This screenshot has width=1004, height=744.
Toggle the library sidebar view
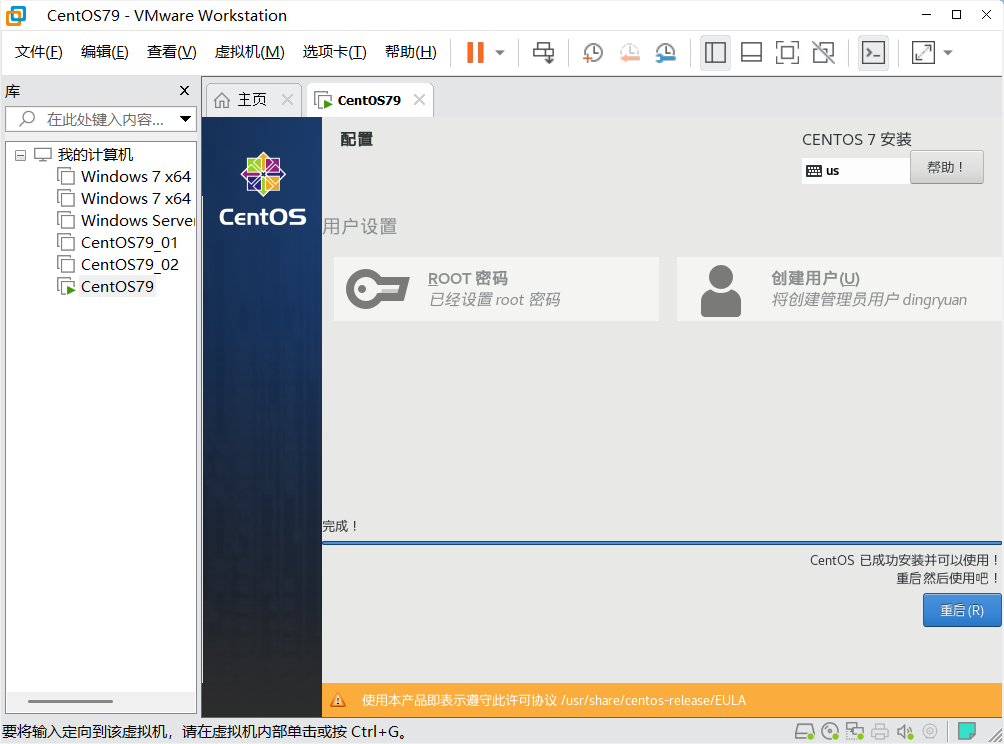715,53
